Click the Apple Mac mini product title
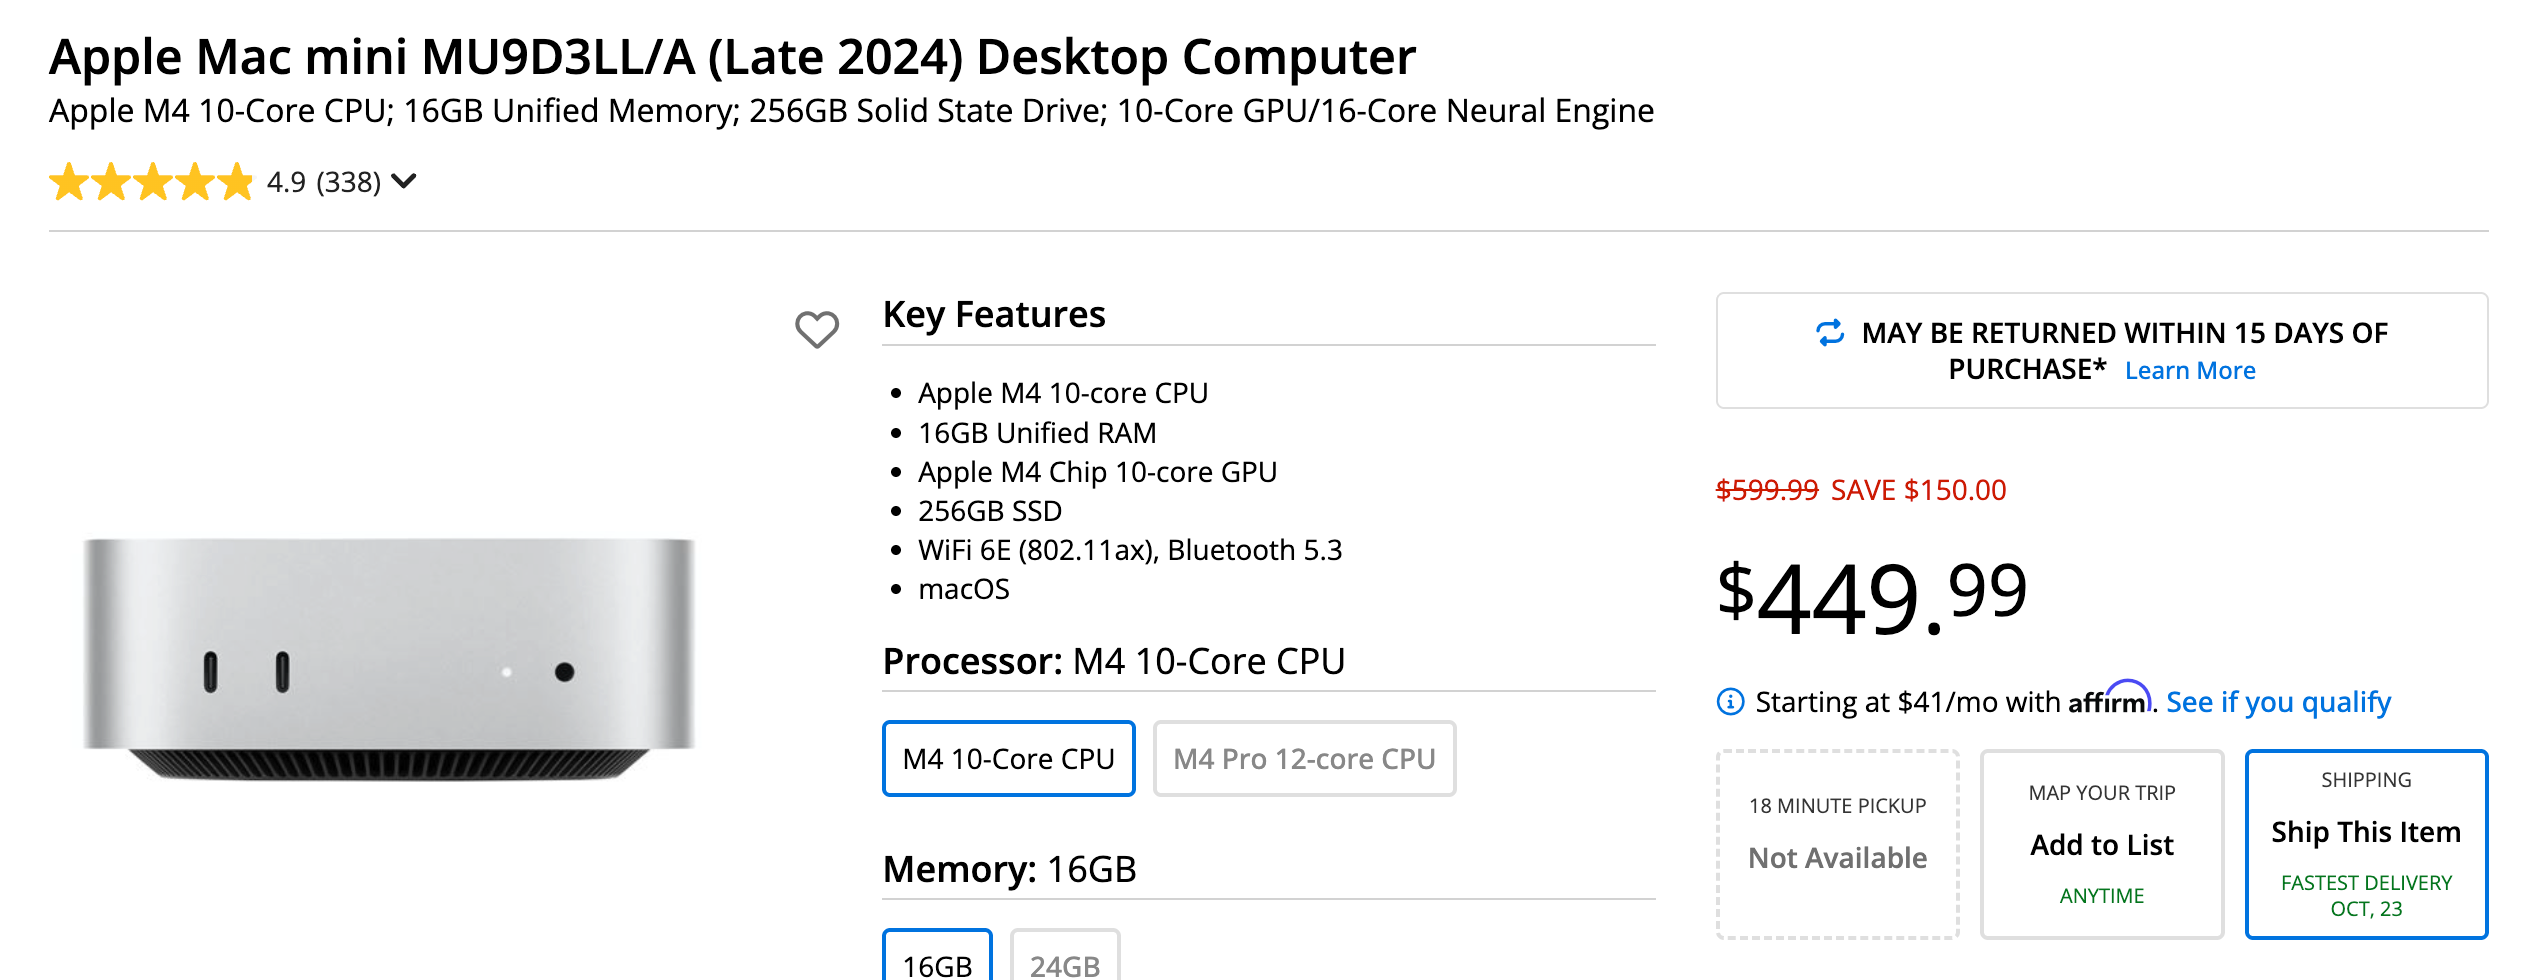The height and width of the screenshot is (980, 2530). [x=732, y=57]
